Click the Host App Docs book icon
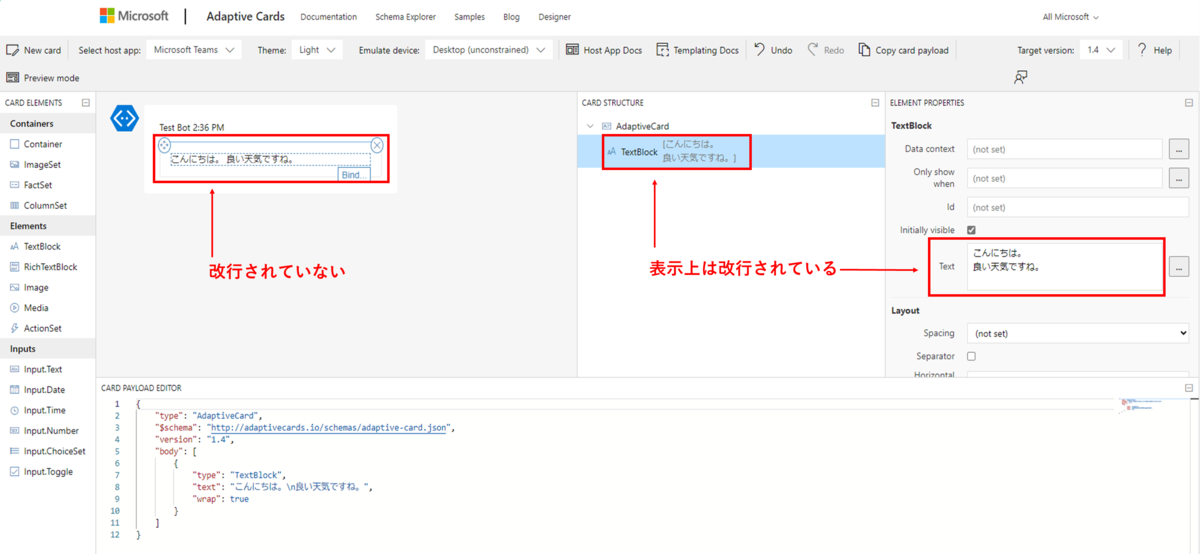The image size is (1200, 554). 572,50
